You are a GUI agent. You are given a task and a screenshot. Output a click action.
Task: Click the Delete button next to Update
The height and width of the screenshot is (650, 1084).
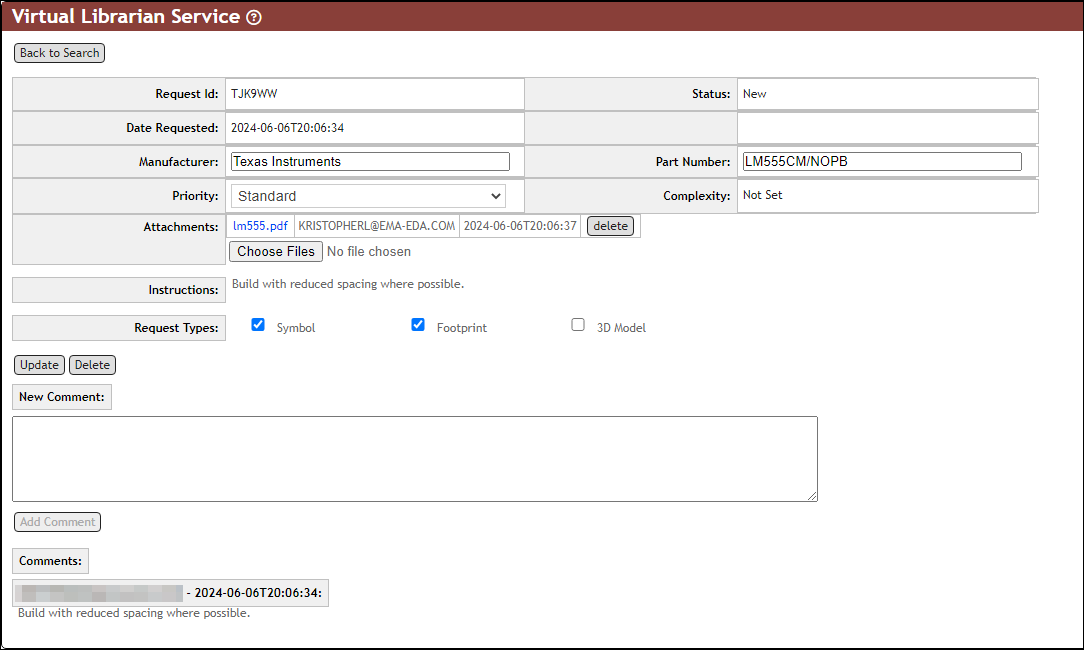(92, 364)
